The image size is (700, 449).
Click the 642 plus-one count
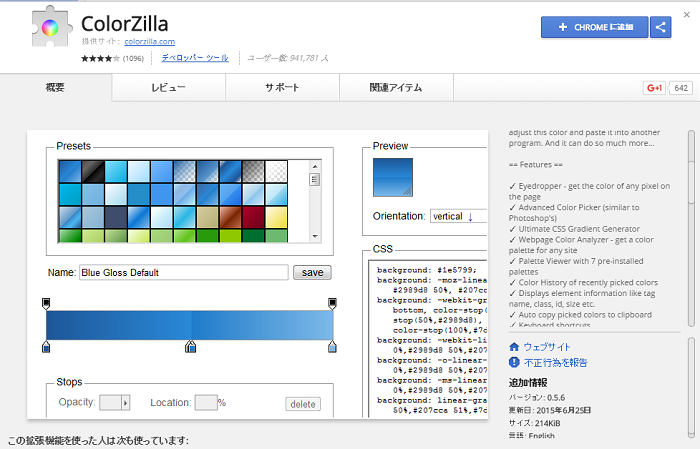click(x=681, y=88)
